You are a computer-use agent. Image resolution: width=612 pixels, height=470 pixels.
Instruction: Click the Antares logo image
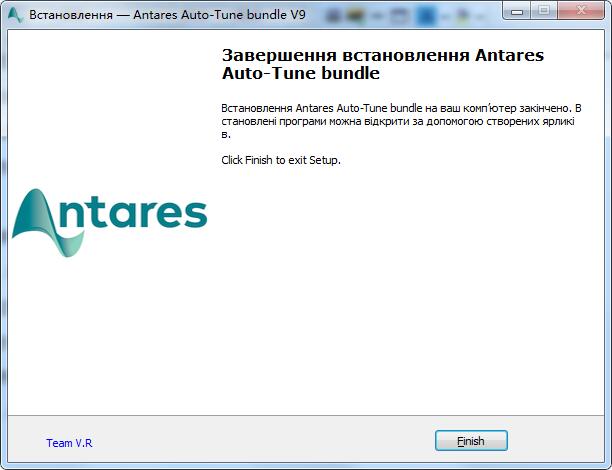110,222
